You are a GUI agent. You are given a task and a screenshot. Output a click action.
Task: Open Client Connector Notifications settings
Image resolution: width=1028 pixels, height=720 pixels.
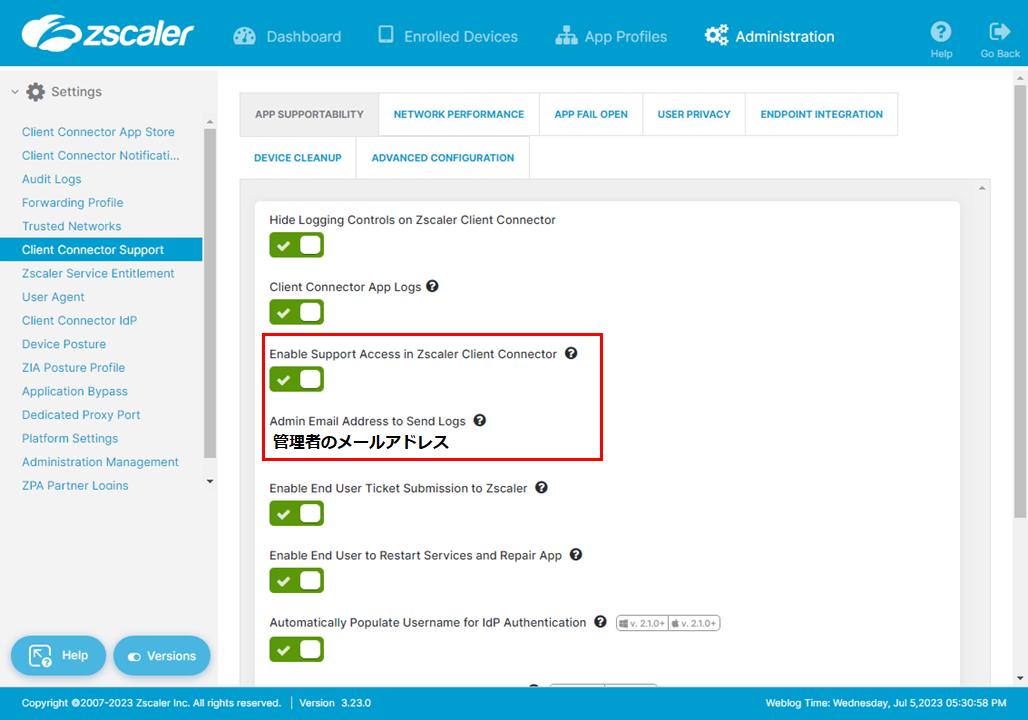coord(100,155)
